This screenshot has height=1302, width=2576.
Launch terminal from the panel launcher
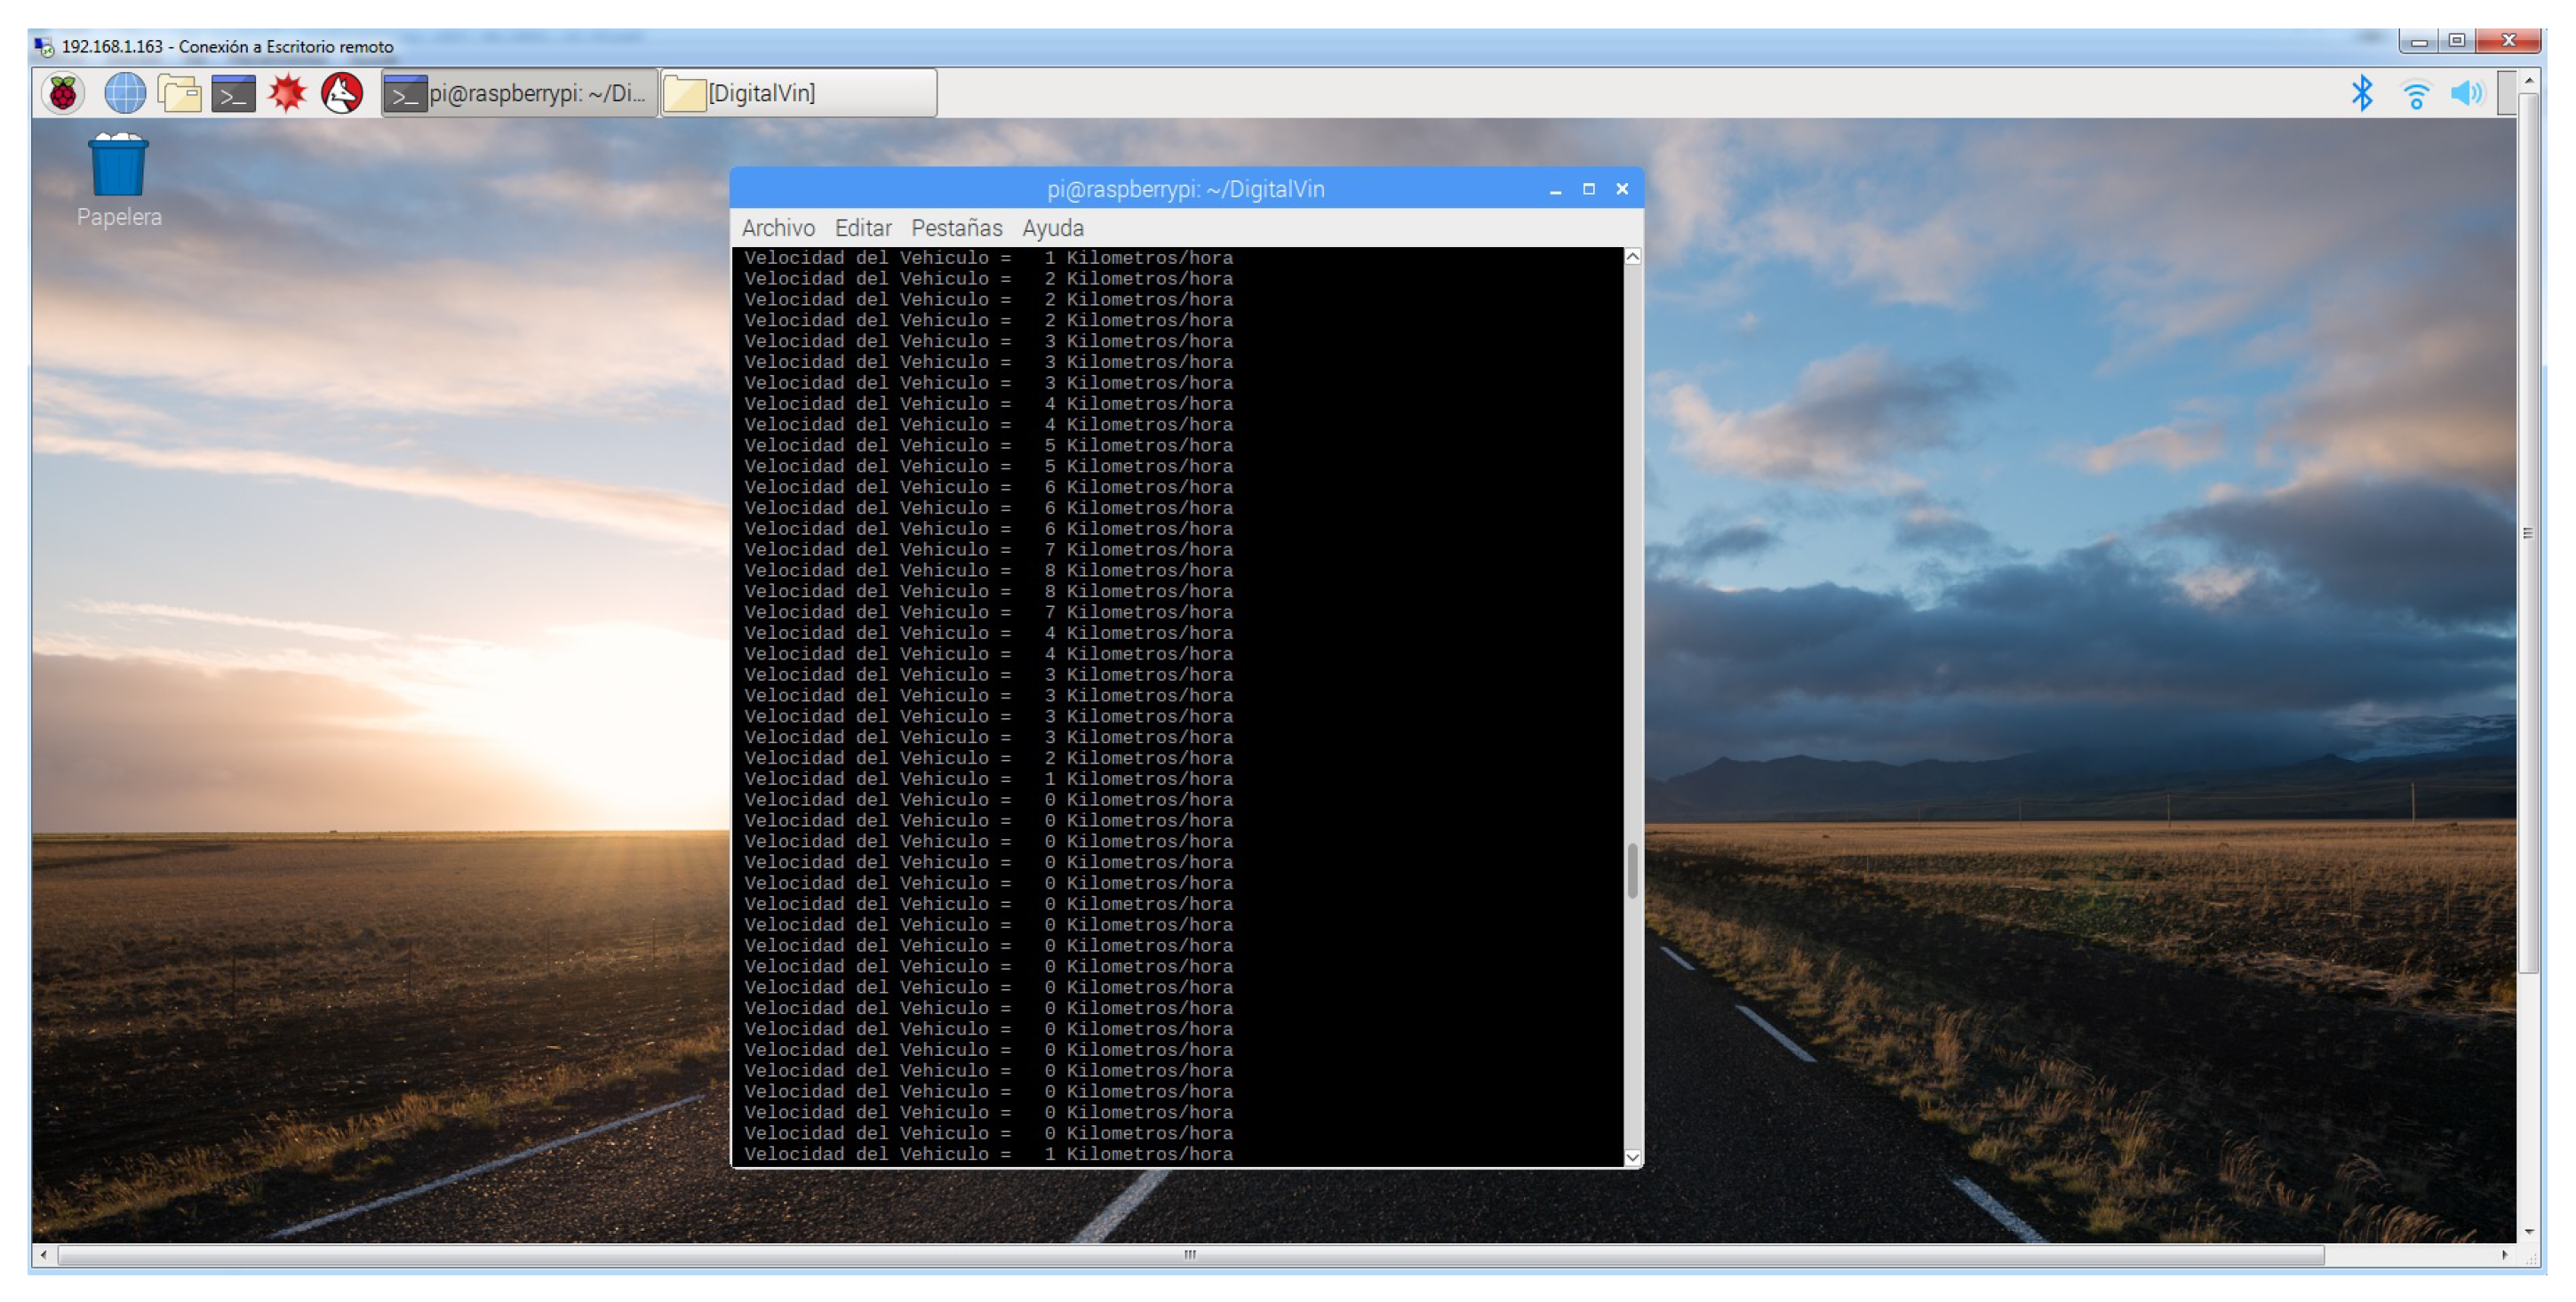coord(233,94)
